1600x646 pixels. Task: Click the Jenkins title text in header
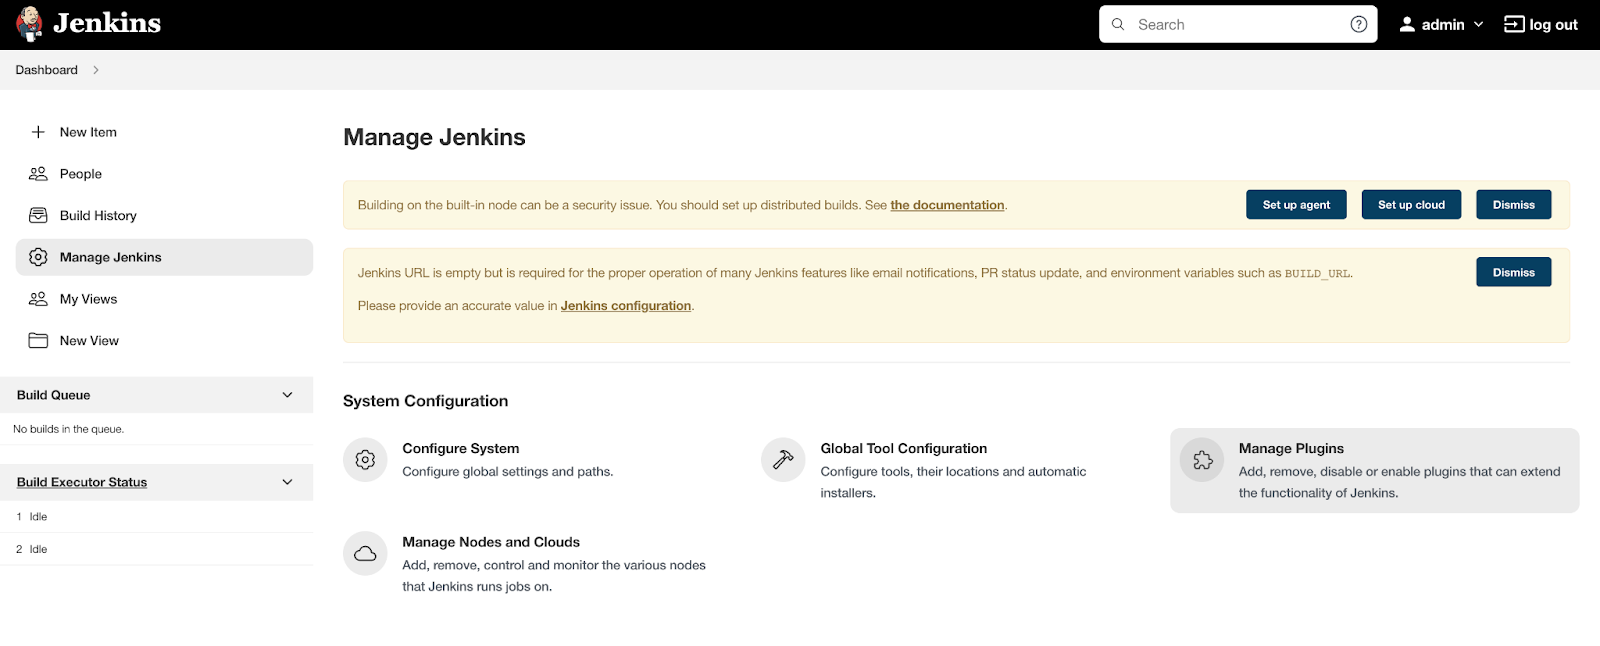pos(107,23)
